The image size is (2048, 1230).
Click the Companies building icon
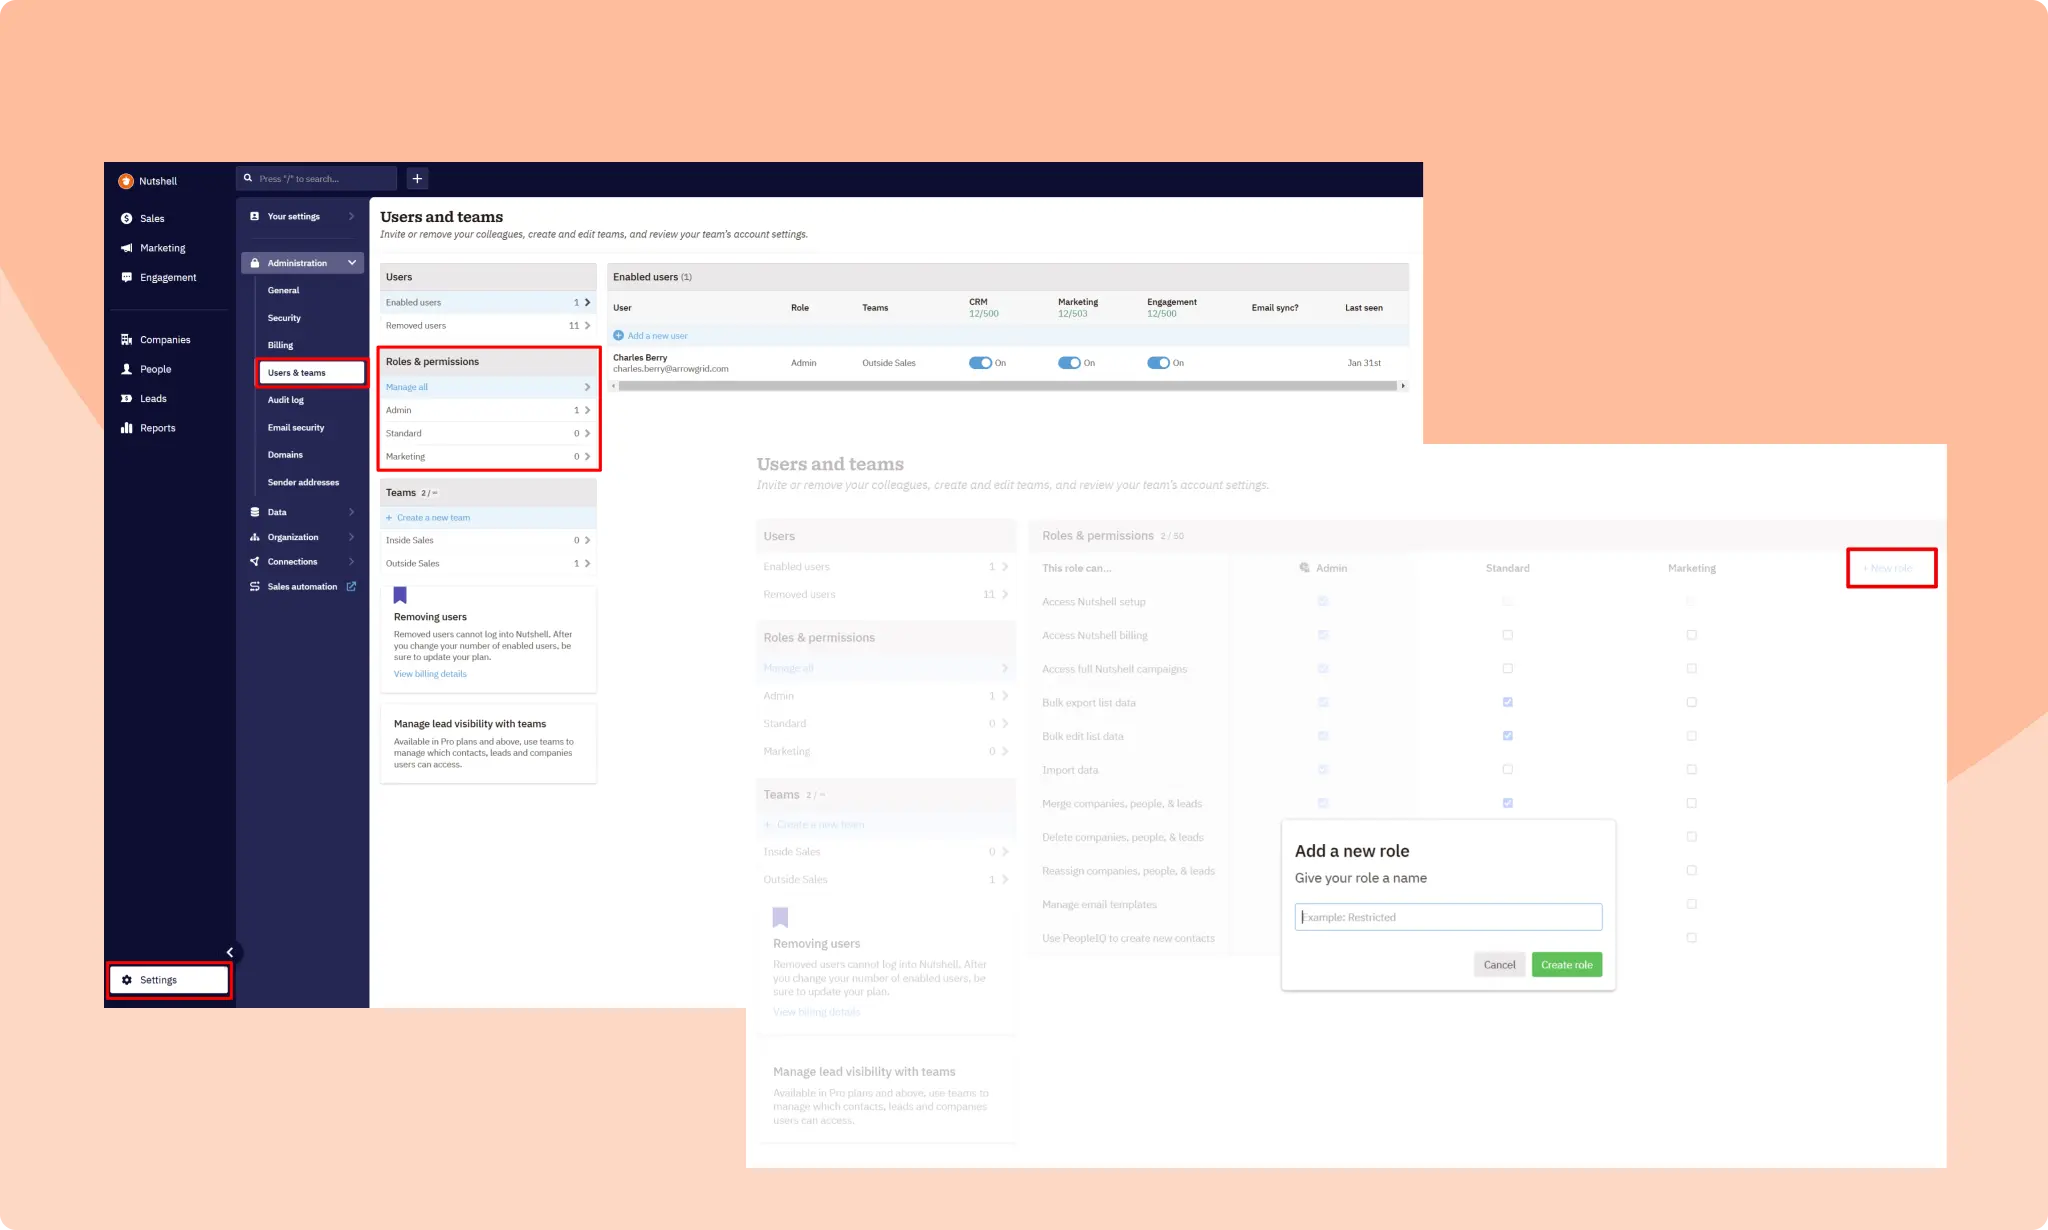click(126, 340)
